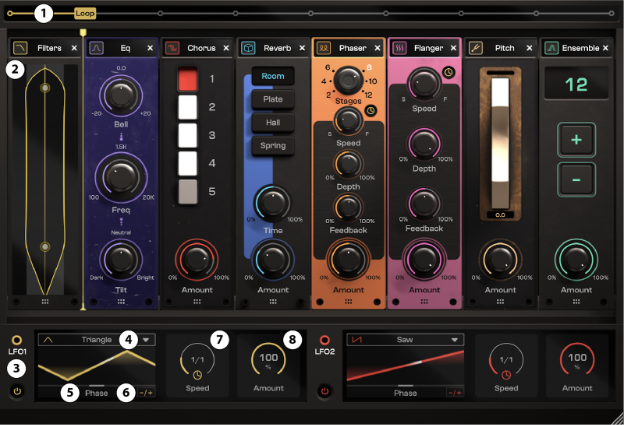Select the Hall reverb type
Screen dimensions: 625x425
(273, 122)
